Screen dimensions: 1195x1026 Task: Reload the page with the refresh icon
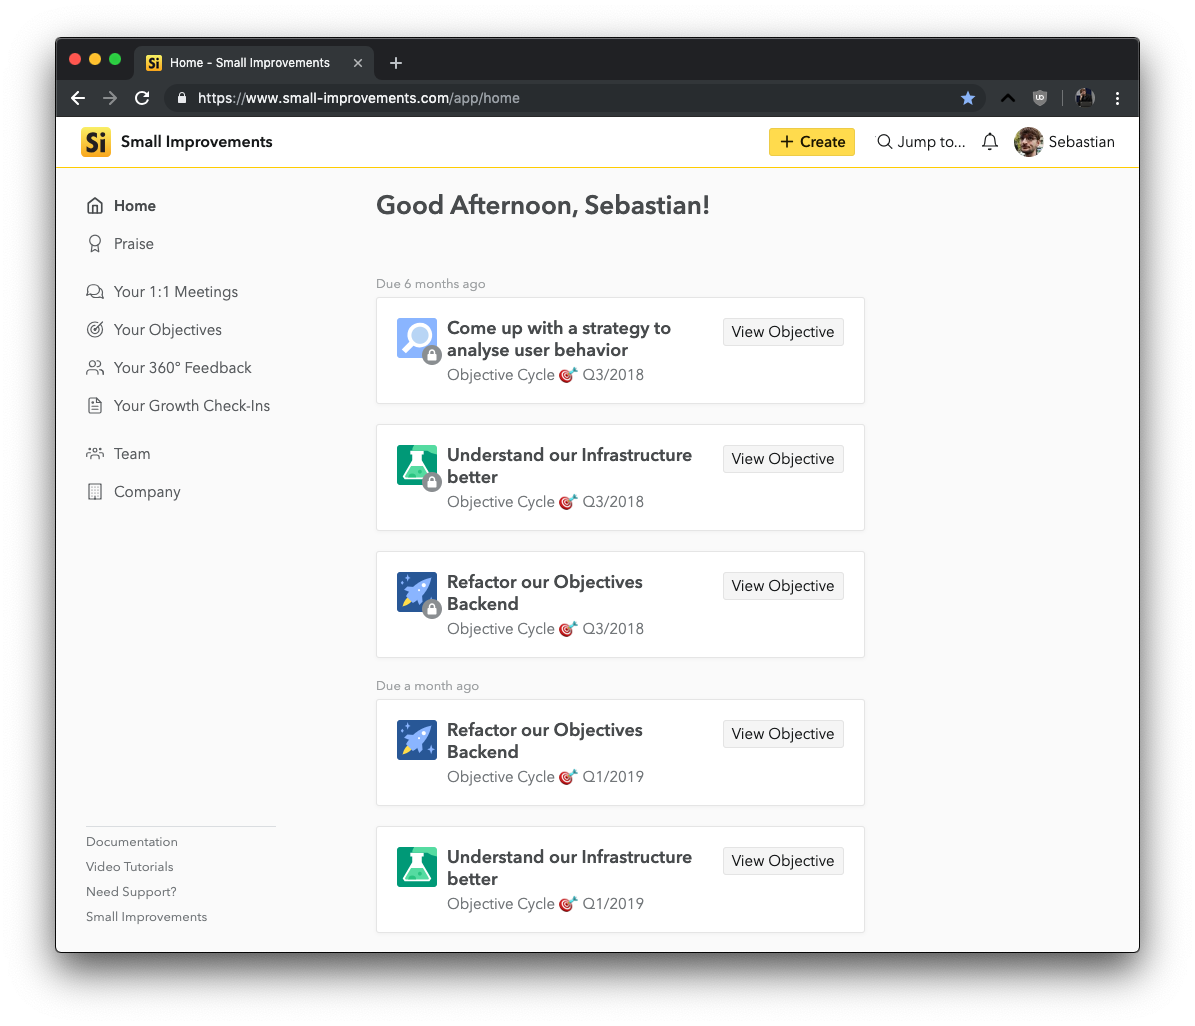pyautogui.click(x=142, y=98)
